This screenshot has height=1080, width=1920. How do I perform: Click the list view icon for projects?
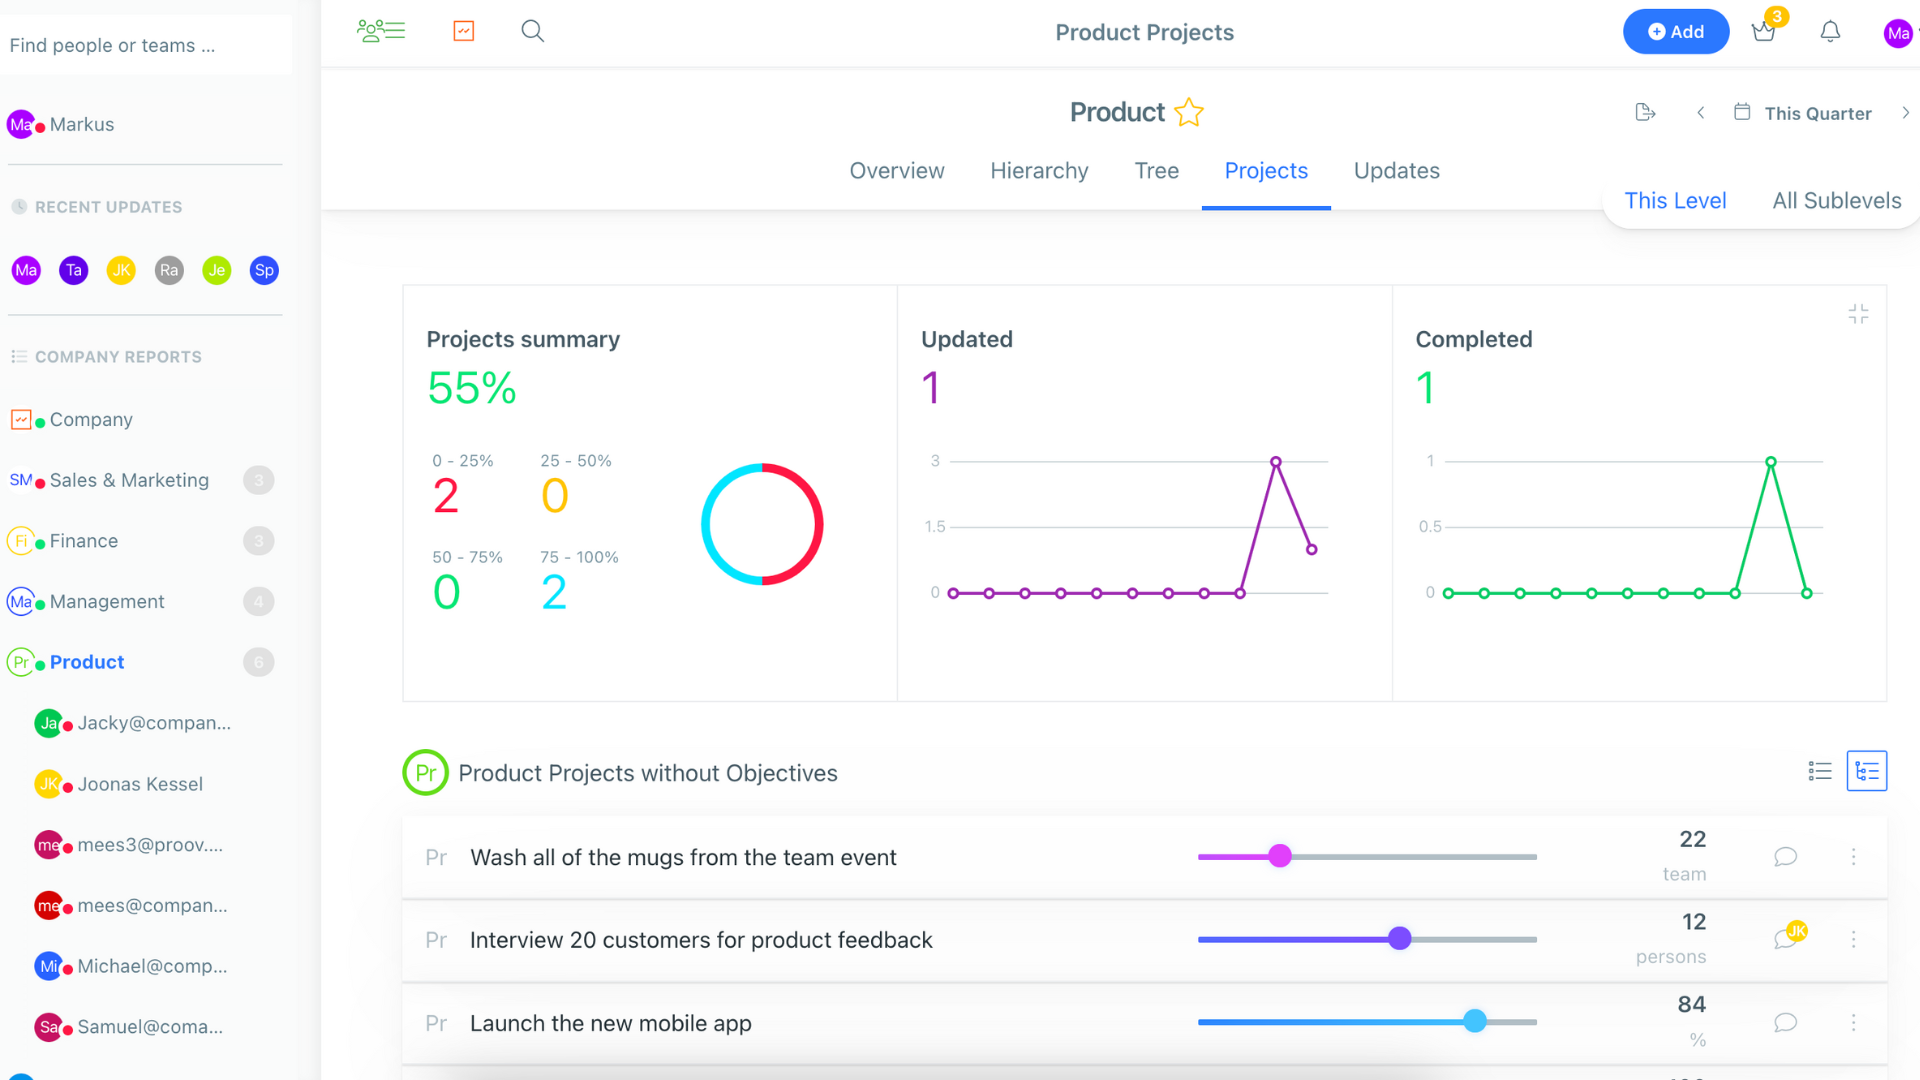coord(1820,771)
